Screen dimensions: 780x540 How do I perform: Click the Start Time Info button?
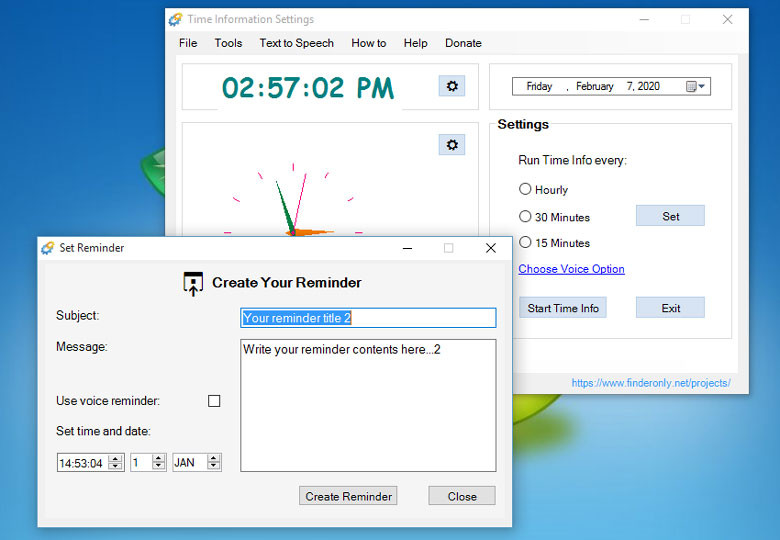pos(563,308)
